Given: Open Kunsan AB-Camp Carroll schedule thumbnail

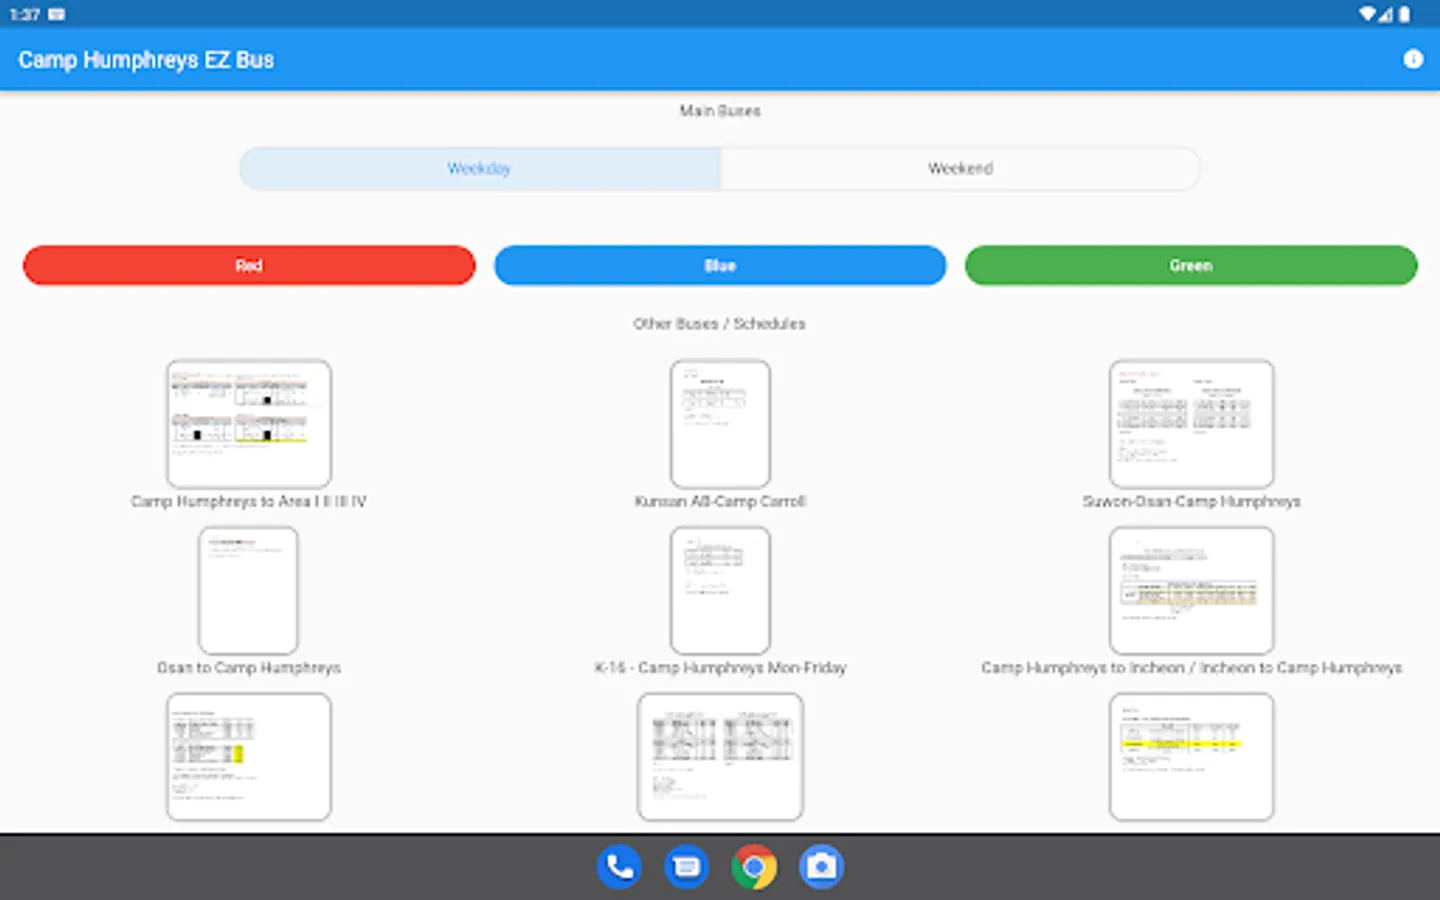Looking at the screenshot, I should tap(720, 424).
